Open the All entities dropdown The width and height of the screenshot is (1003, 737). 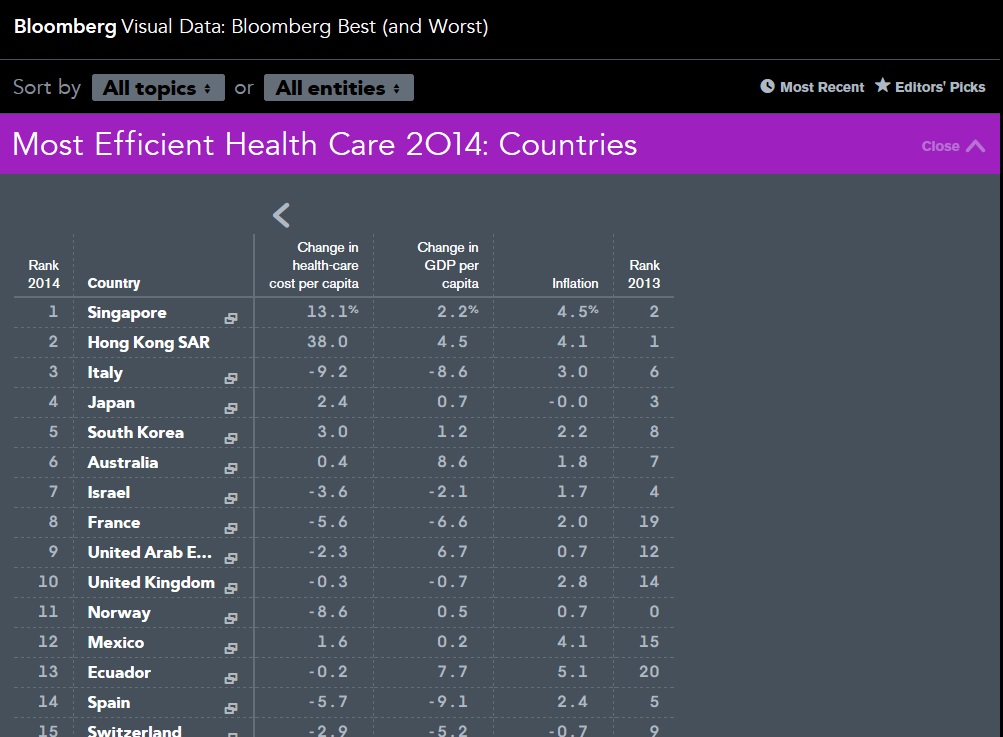point(338,88)
